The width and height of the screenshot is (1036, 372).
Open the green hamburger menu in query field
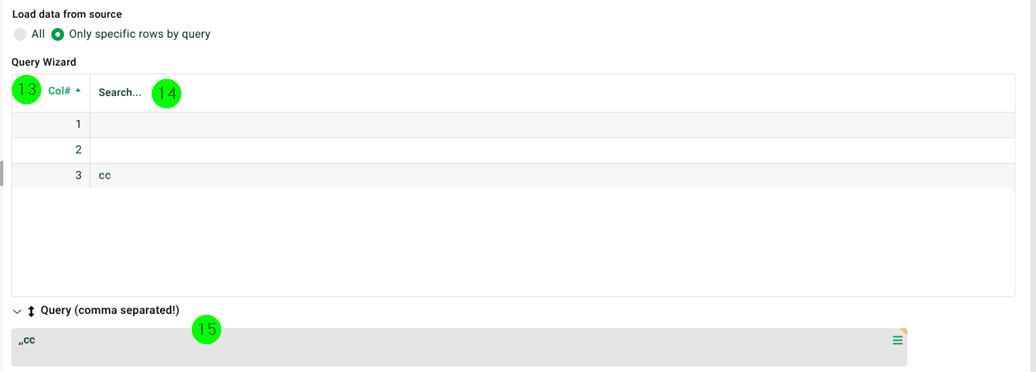coord(897,340)
